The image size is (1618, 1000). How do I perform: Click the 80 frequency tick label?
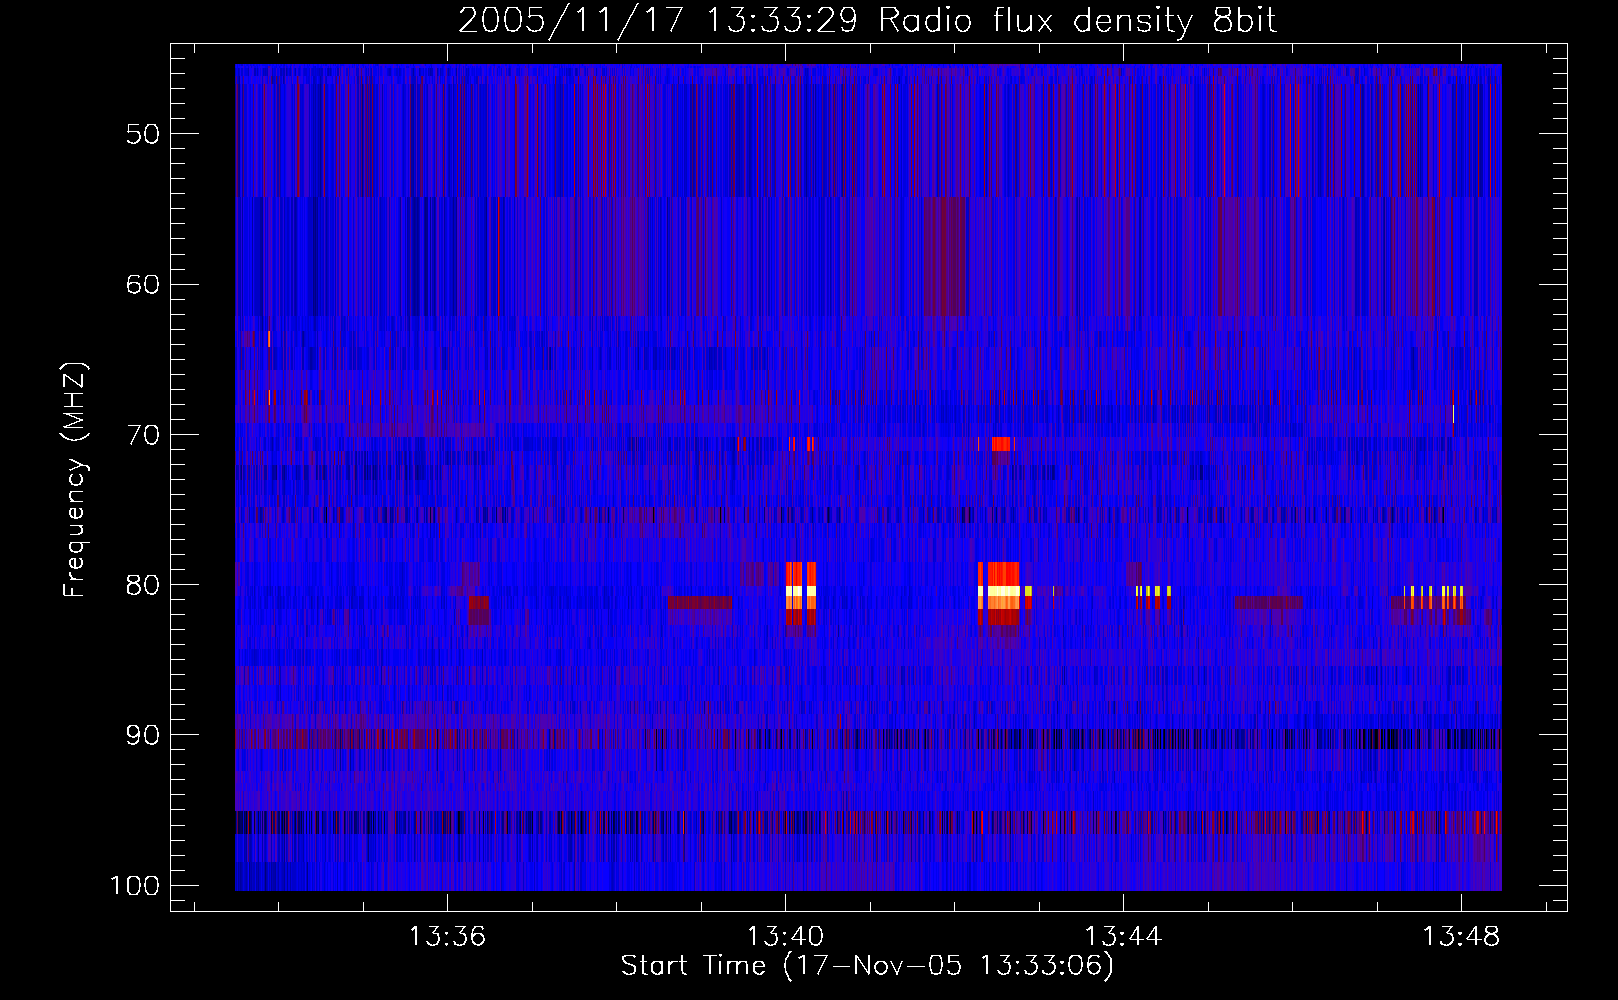pyautogui.click(x=142, y=585)
